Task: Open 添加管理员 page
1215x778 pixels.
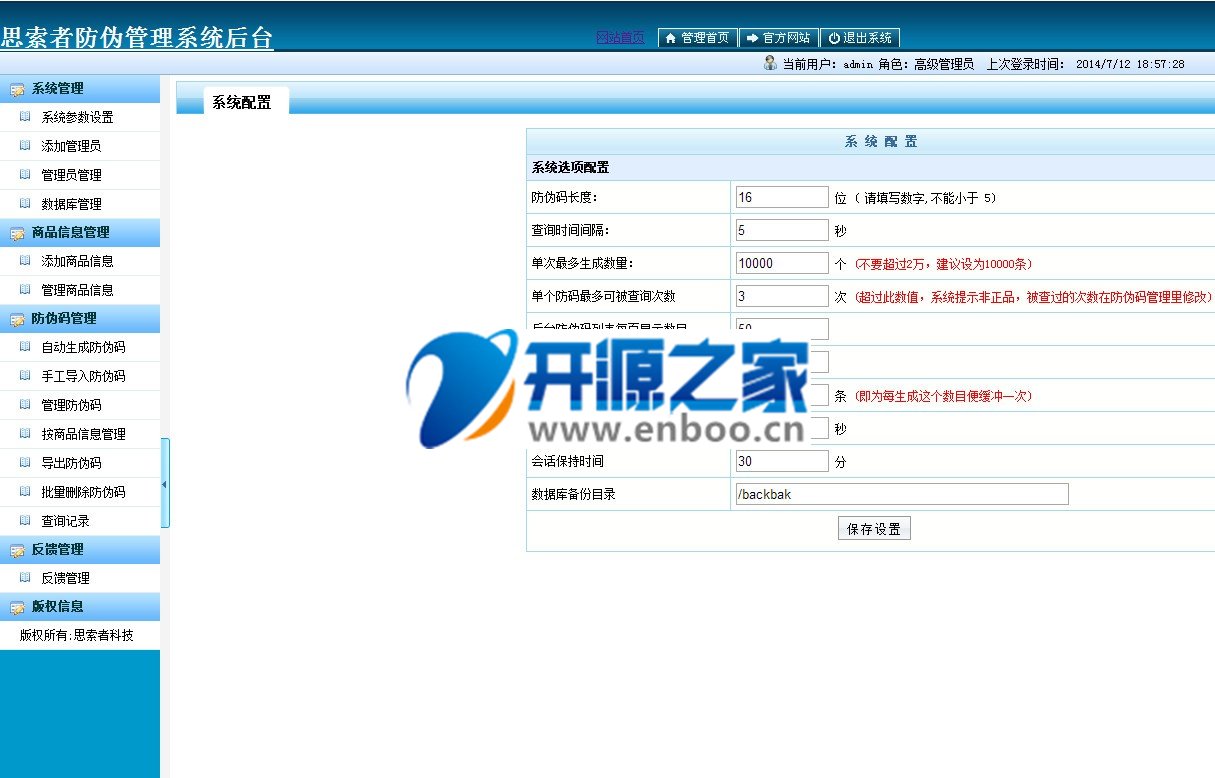Action: [71, 146]
